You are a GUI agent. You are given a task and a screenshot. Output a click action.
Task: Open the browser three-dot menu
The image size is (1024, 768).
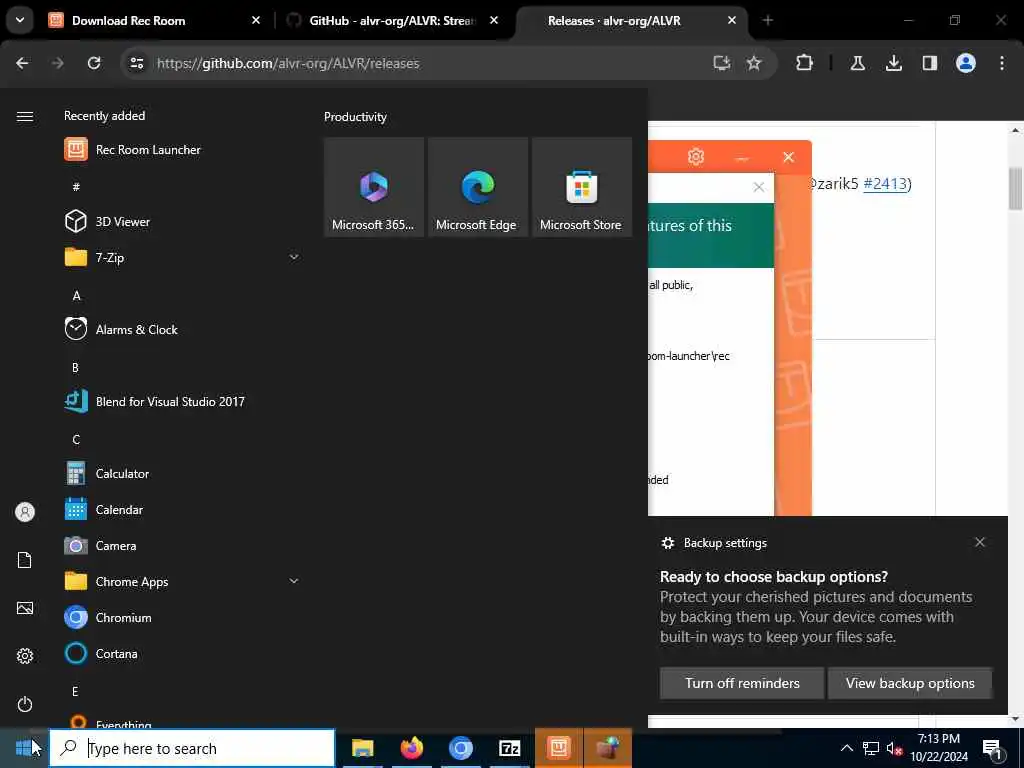[1002, 63]
